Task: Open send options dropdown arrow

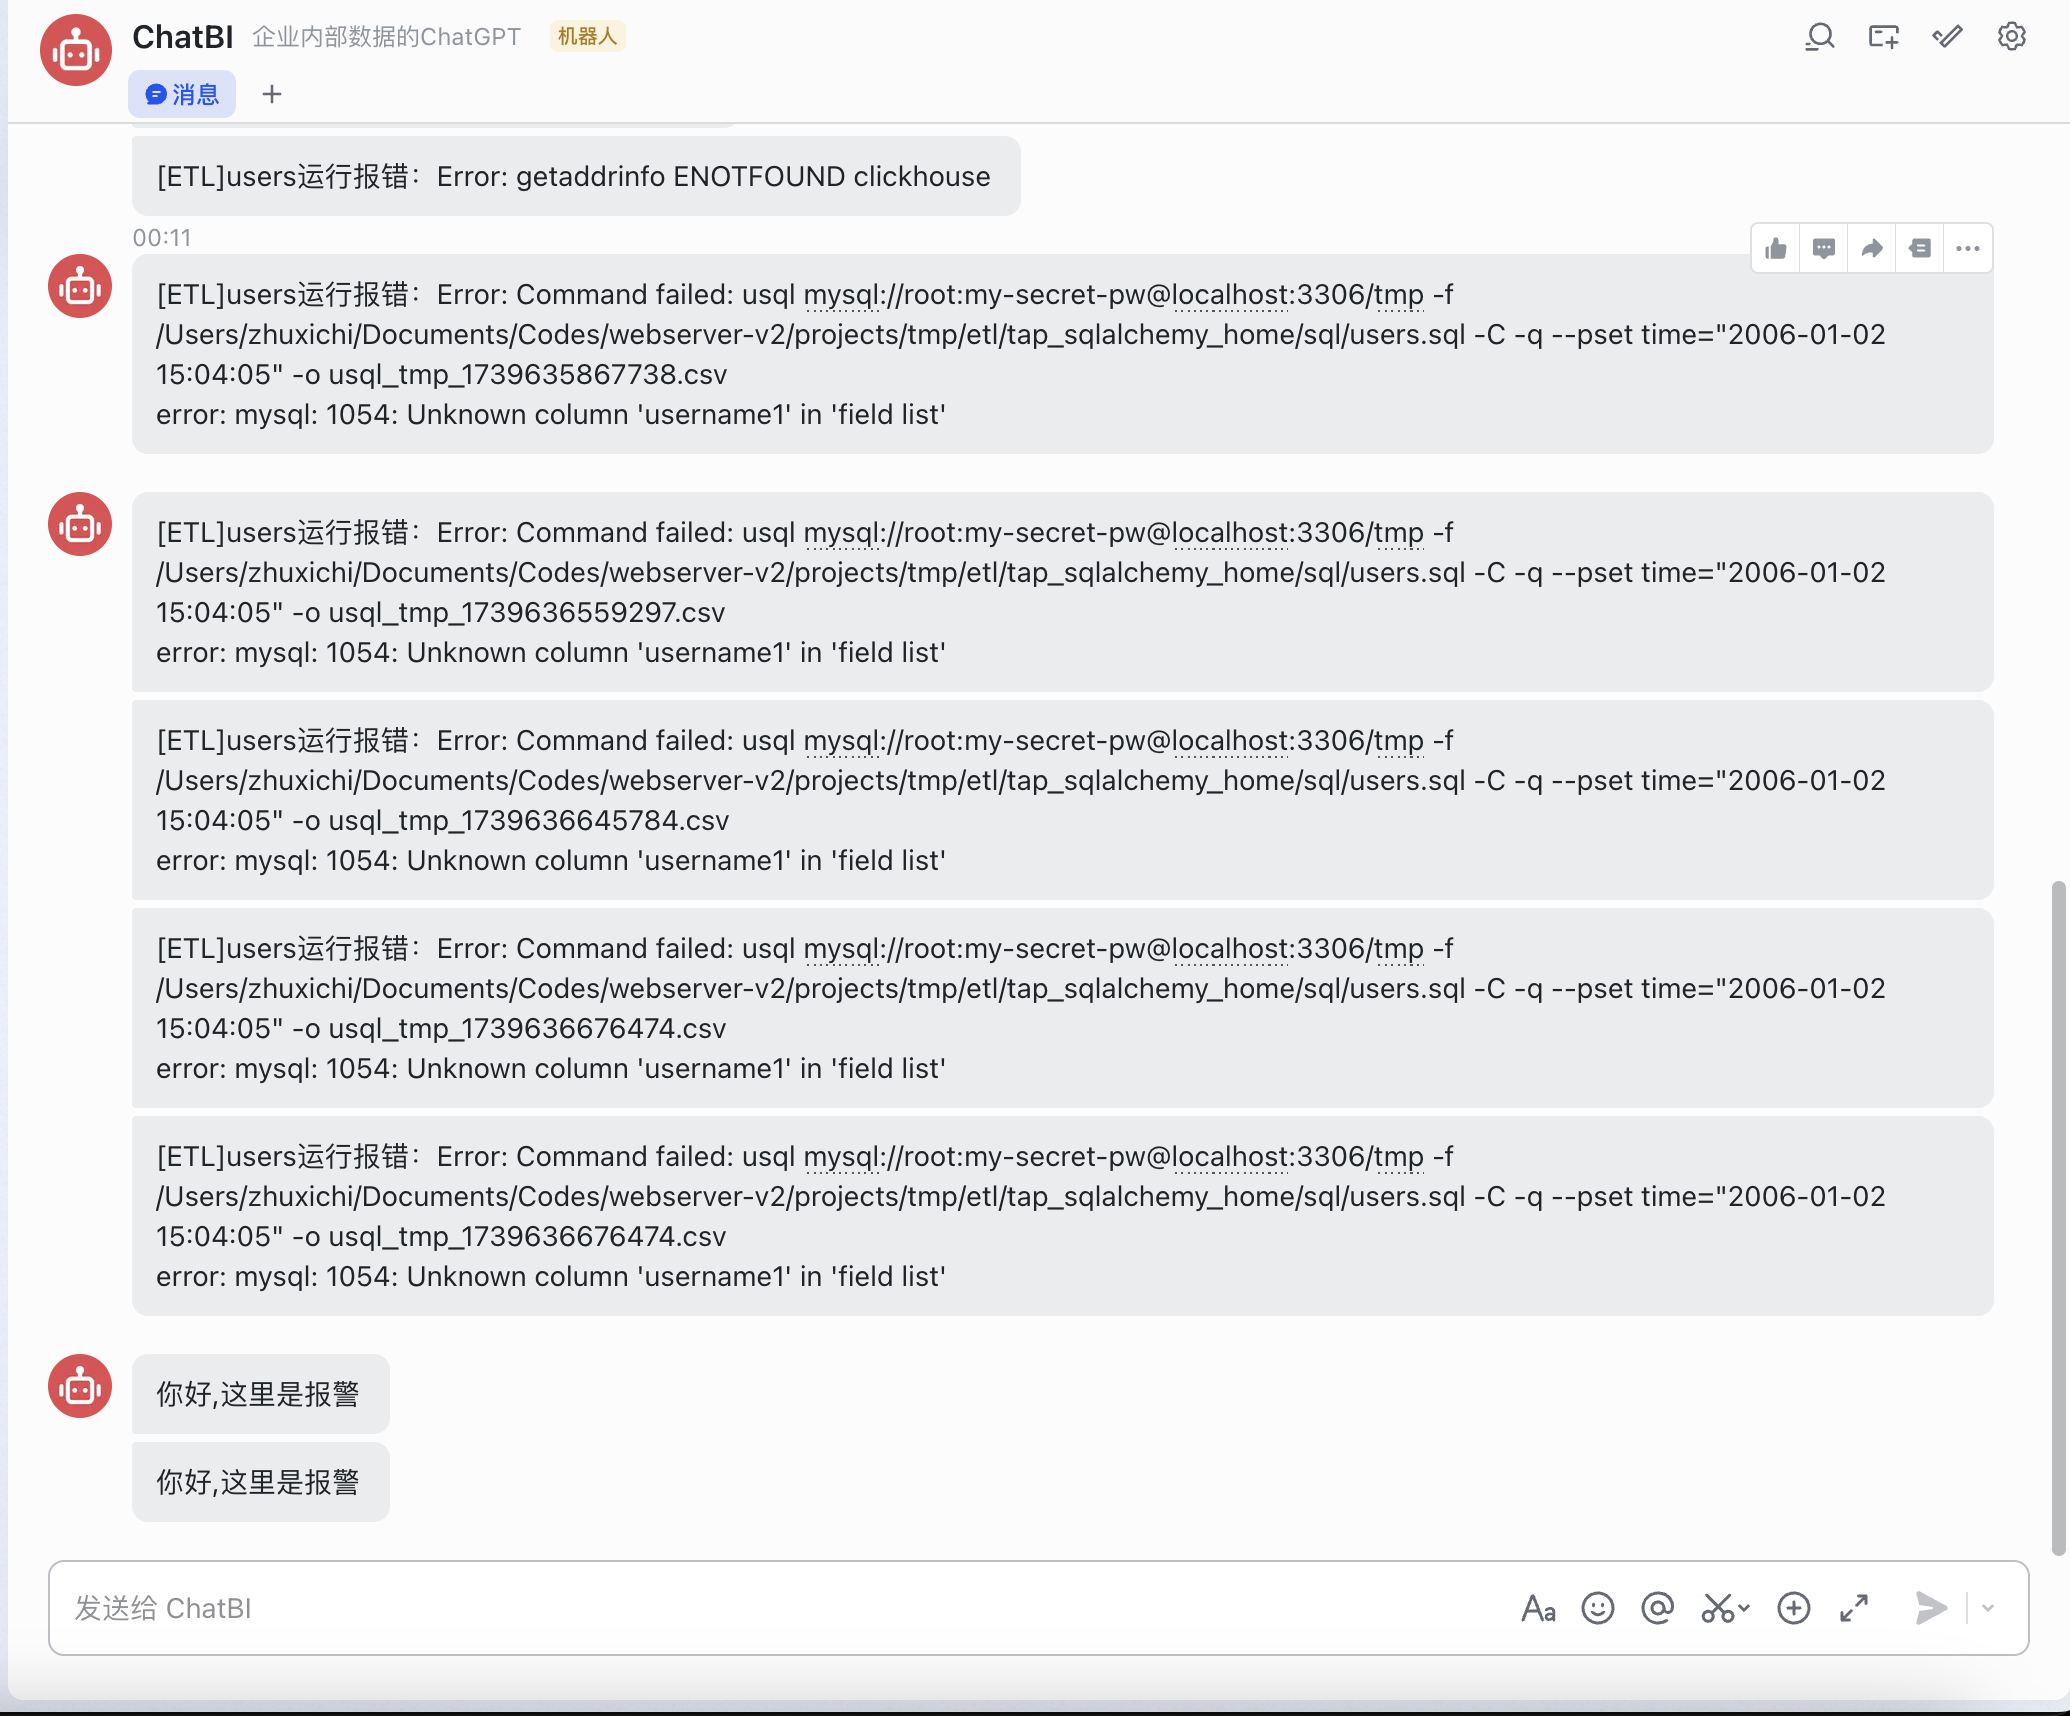Action: [1988, 1608]
